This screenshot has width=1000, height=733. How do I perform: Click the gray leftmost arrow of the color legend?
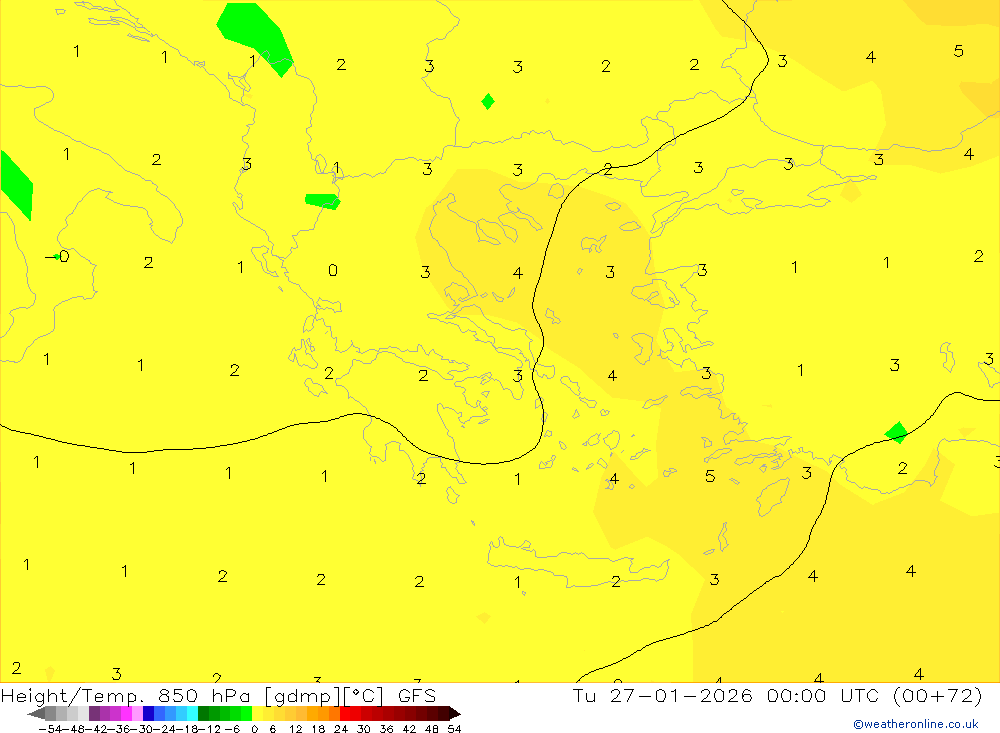click(36, 714)
